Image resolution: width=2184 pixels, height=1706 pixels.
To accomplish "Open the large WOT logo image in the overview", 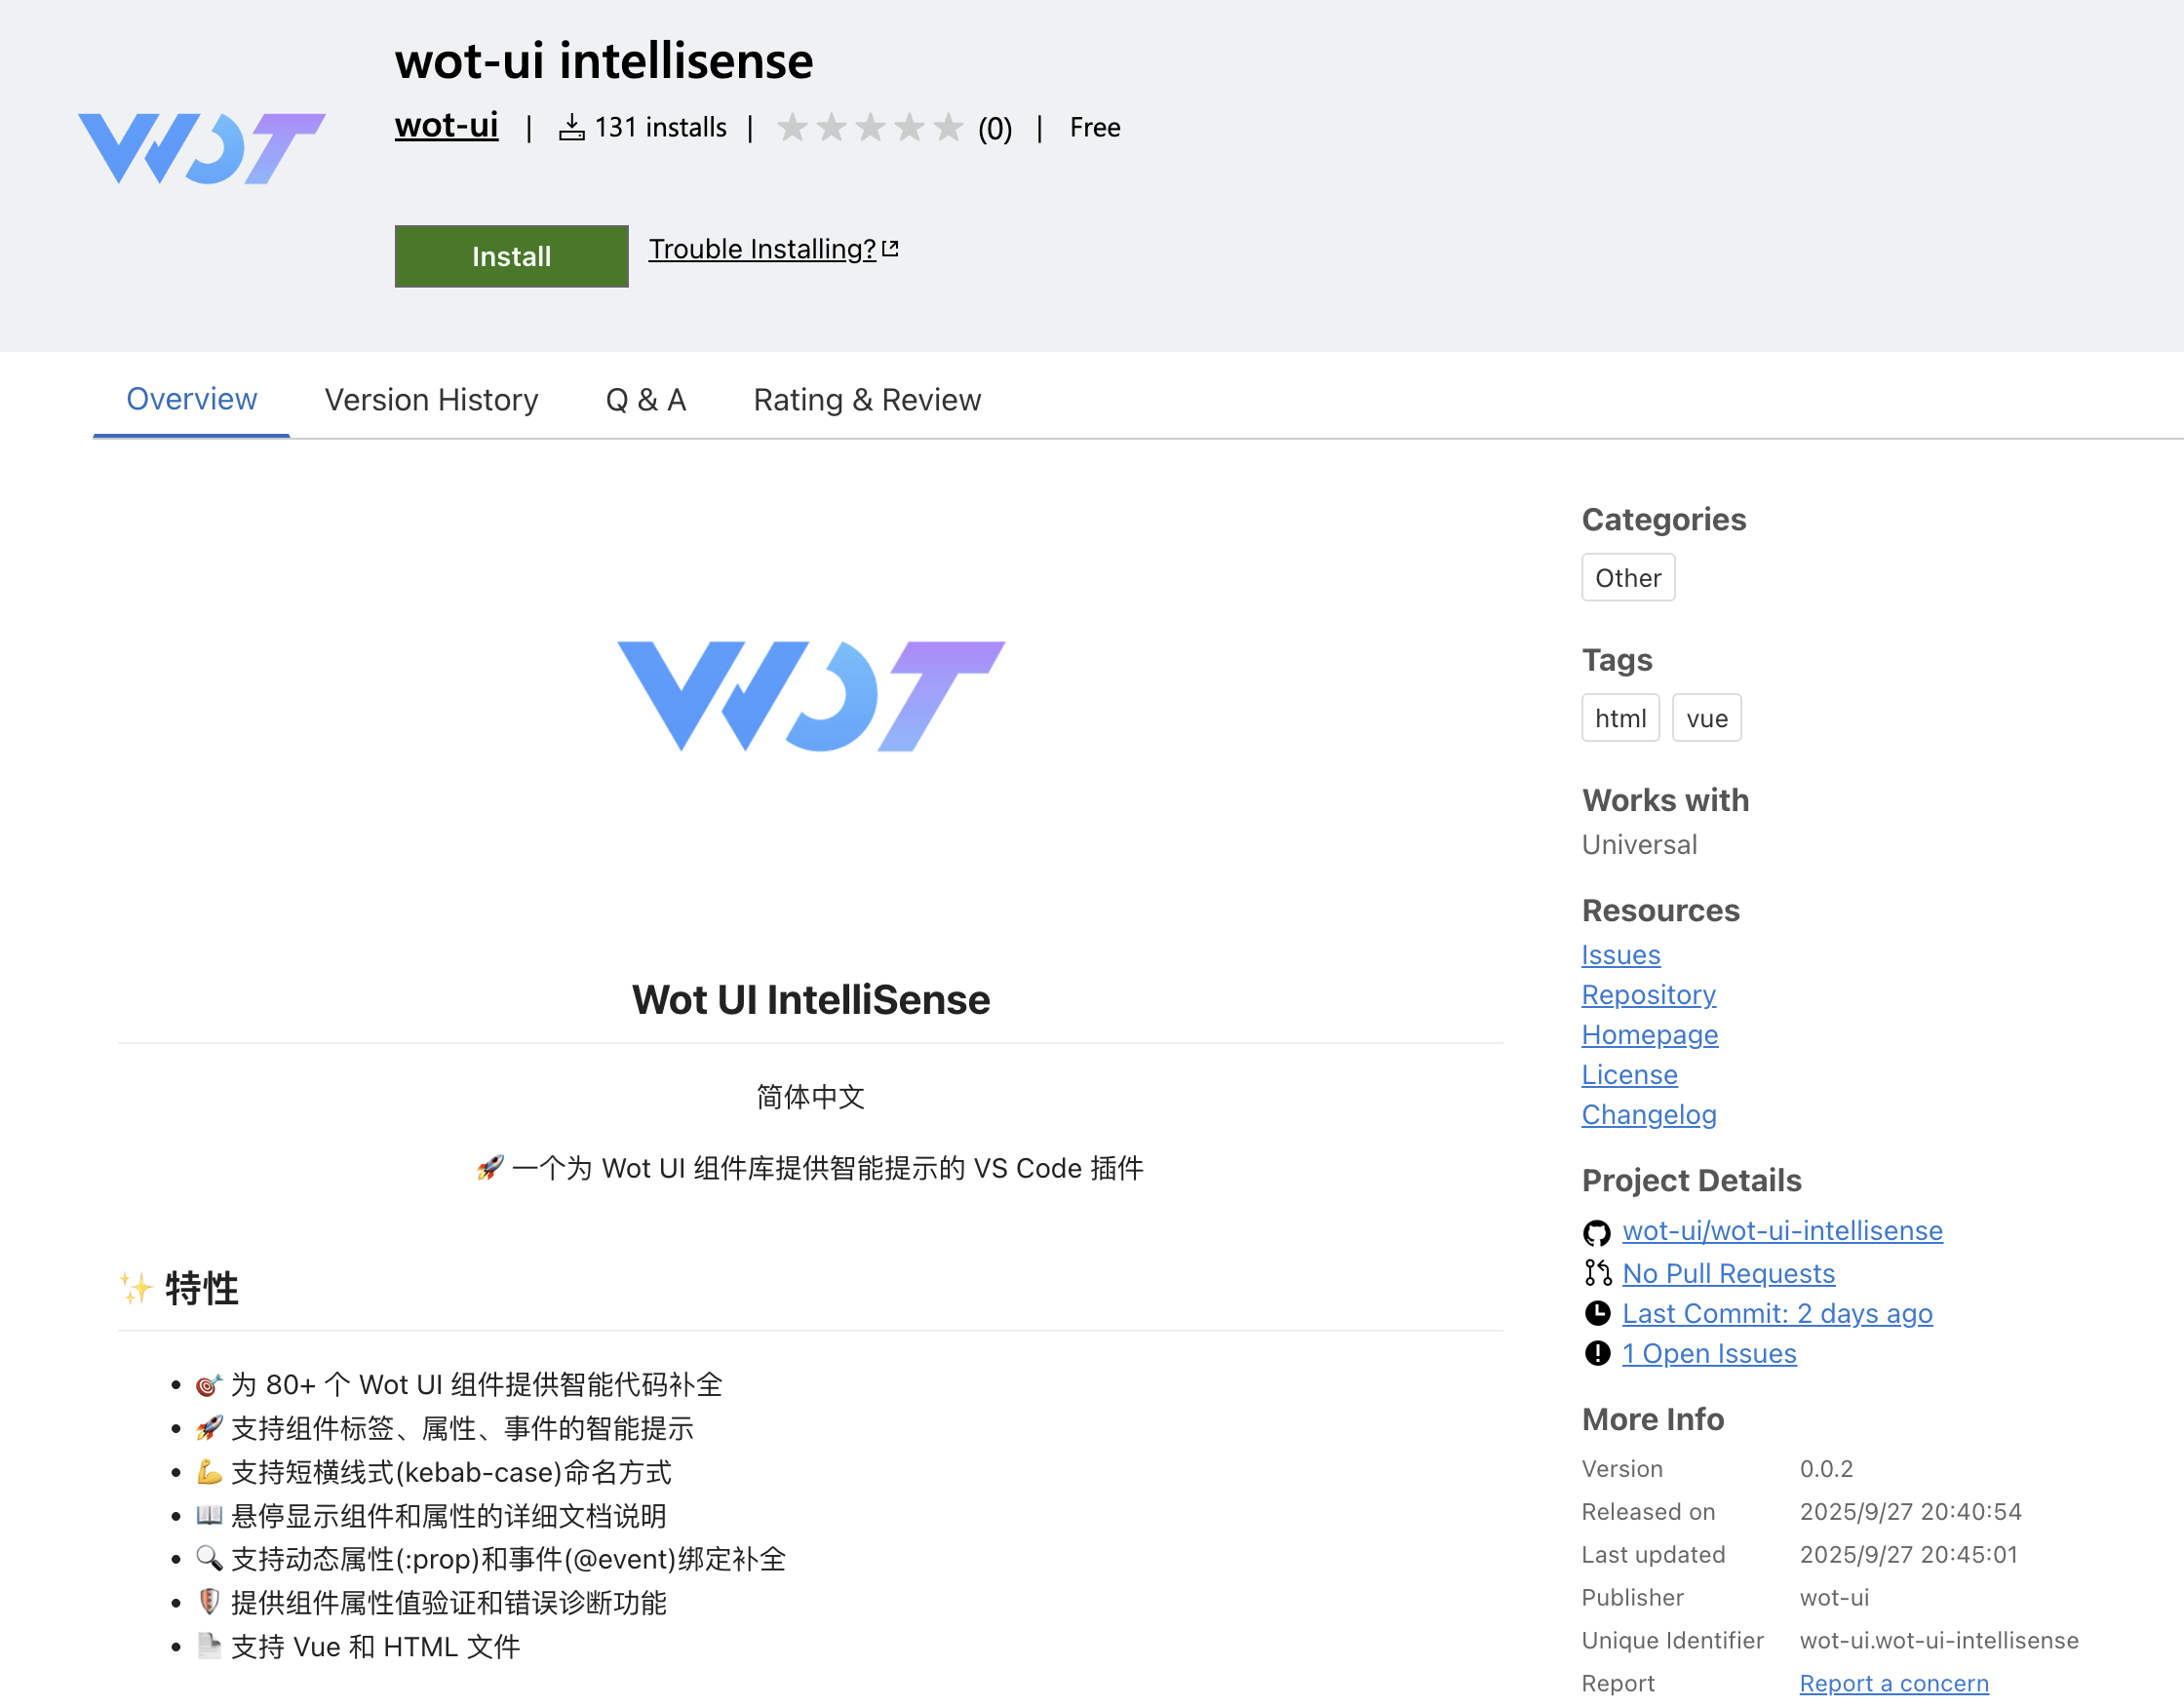I will 811,696.
